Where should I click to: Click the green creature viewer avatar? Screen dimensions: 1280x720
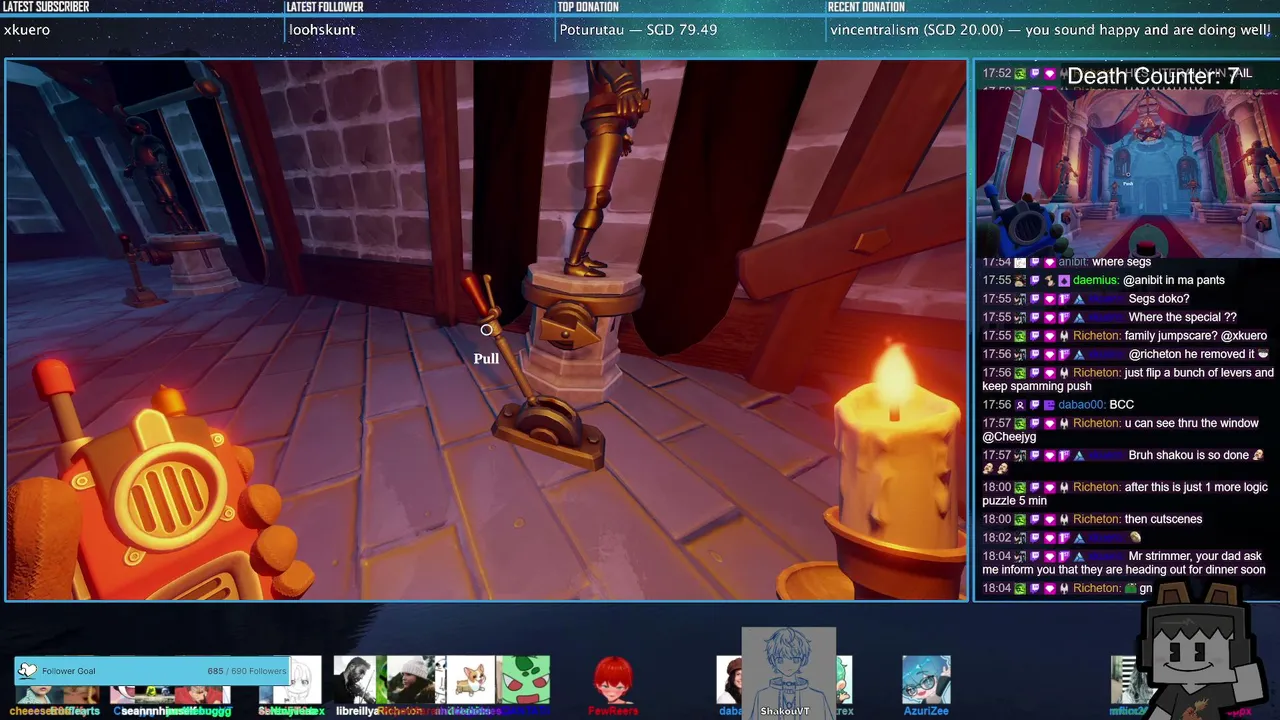(524, 680)
